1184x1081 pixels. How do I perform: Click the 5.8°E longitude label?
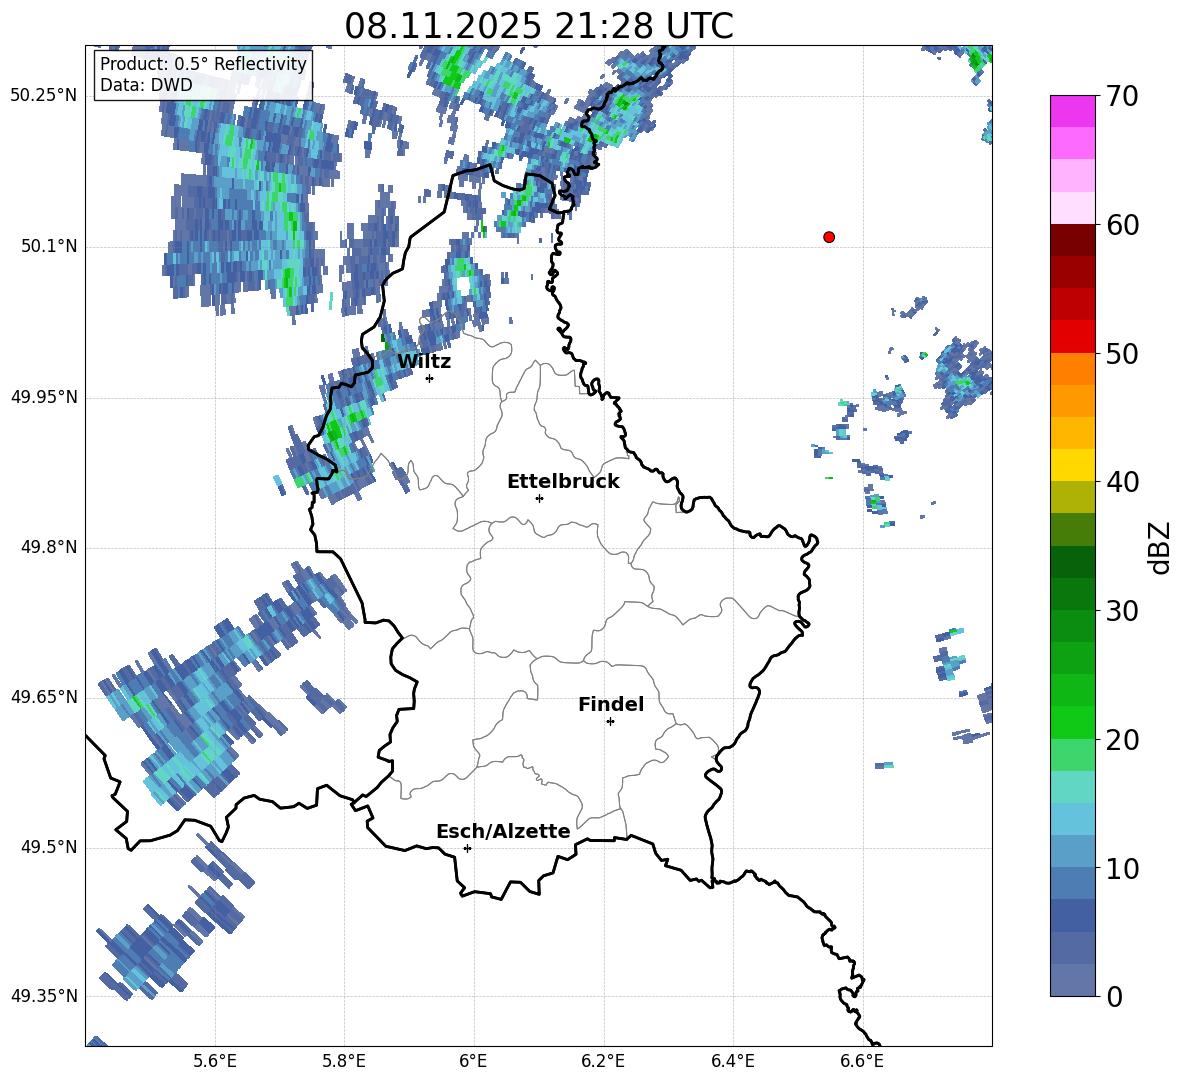coord(344,1061)
